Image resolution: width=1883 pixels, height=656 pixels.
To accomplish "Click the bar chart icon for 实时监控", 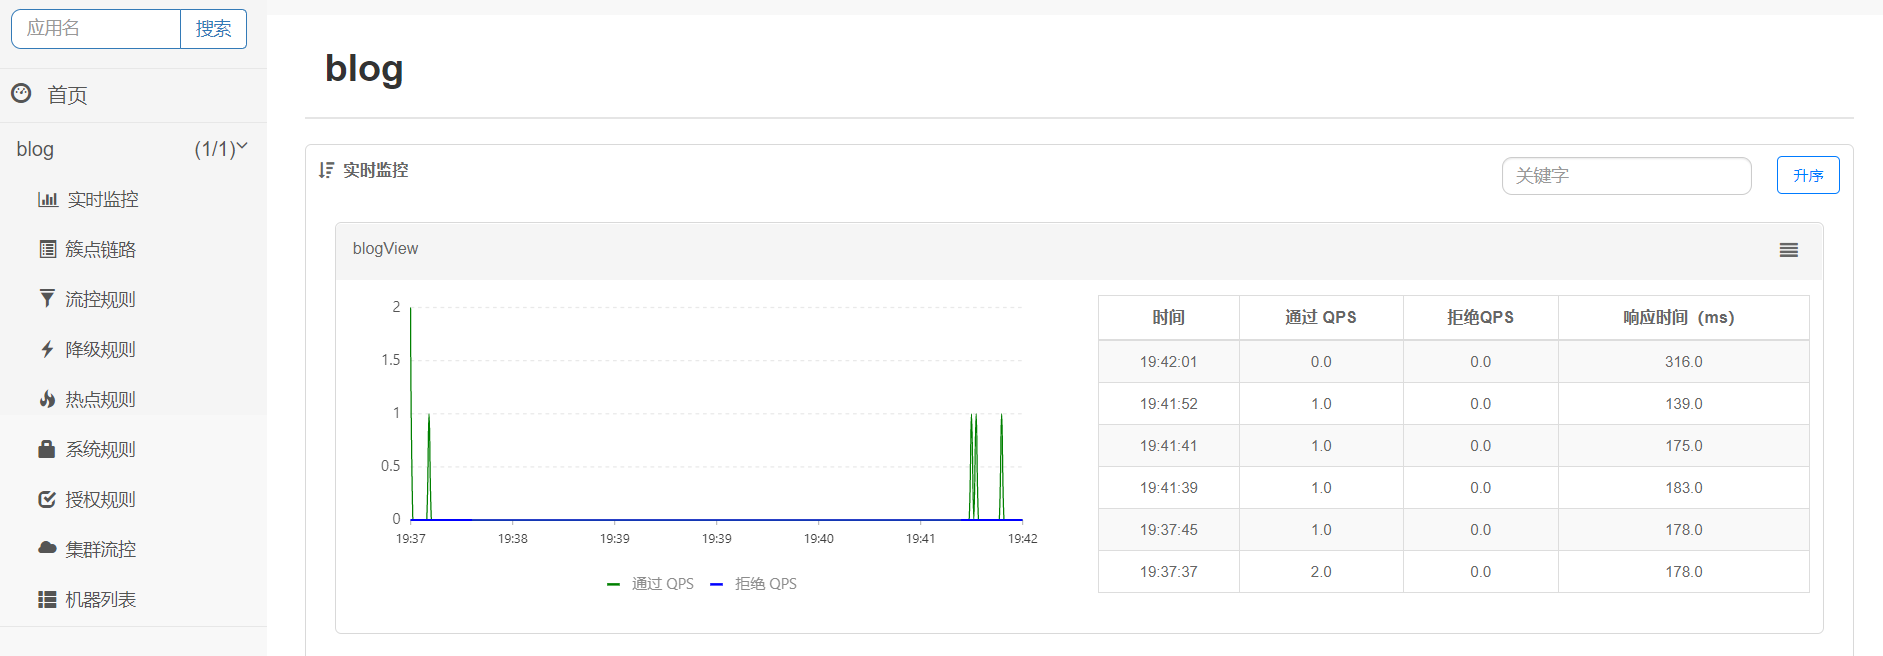I will tap(47, 199).
